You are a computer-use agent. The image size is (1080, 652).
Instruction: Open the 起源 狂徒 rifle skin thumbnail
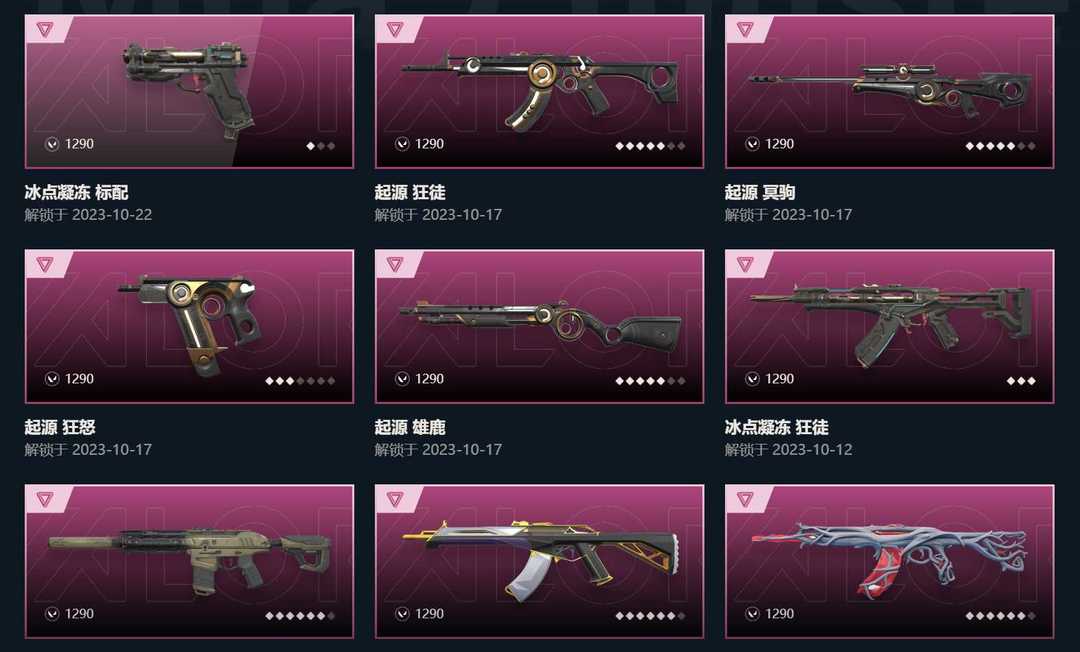coord(539,92)
